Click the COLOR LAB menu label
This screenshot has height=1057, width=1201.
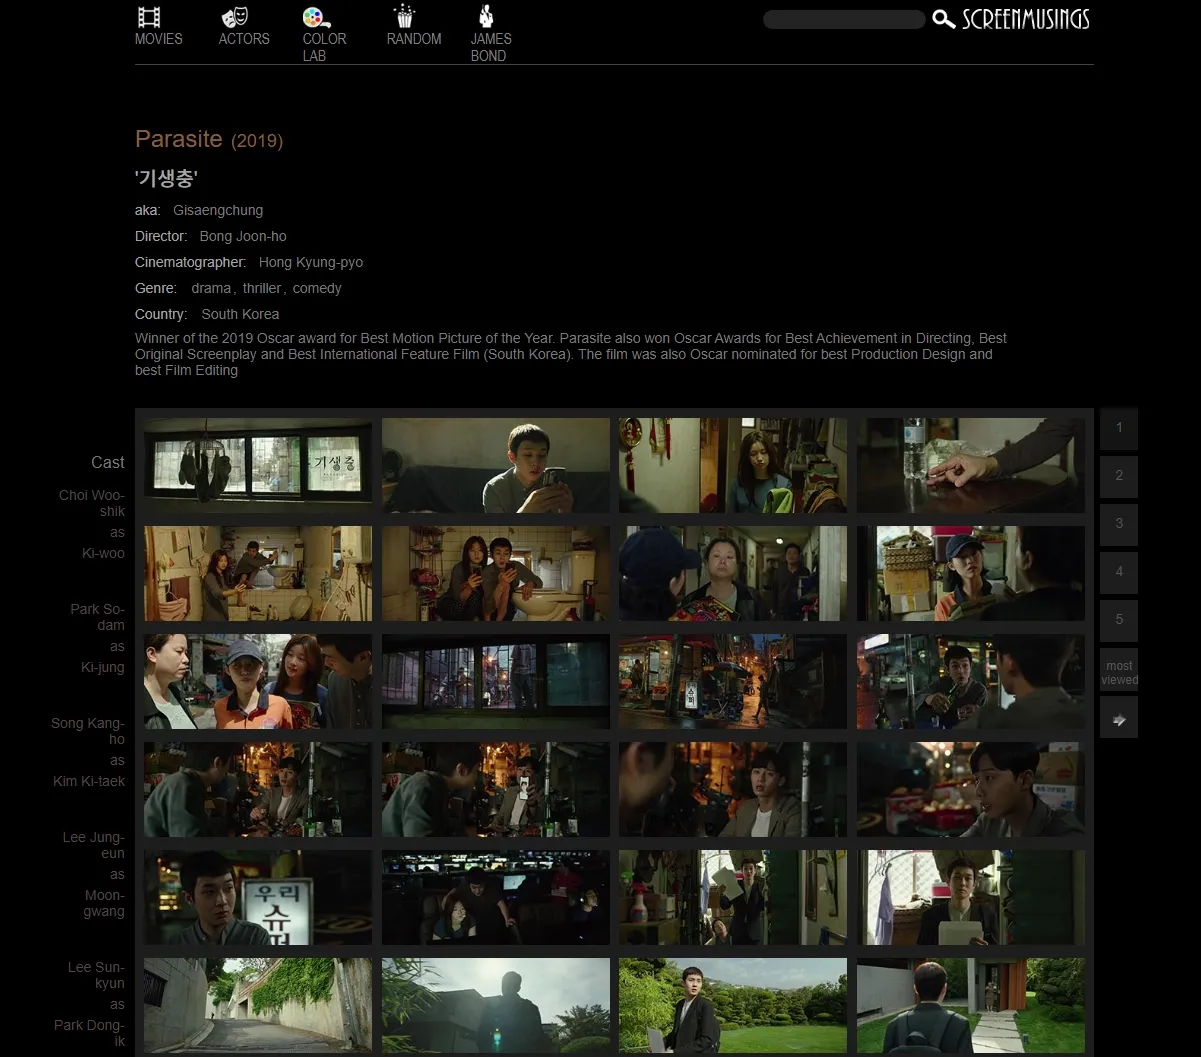click(x=325, y=47)
